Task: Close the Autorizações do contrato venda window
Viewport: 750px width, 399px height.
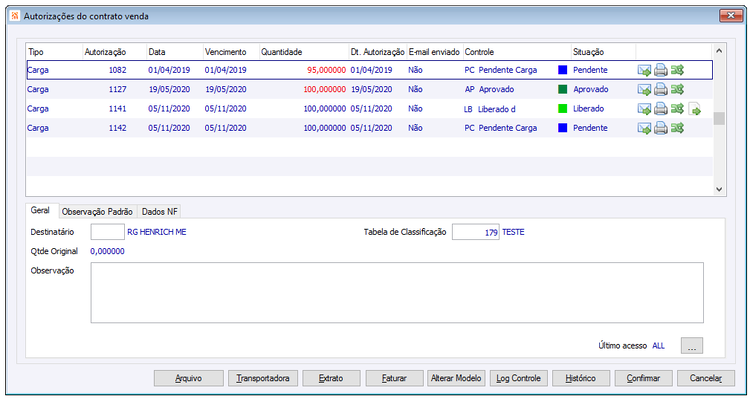Action: (x=731, y=16)
